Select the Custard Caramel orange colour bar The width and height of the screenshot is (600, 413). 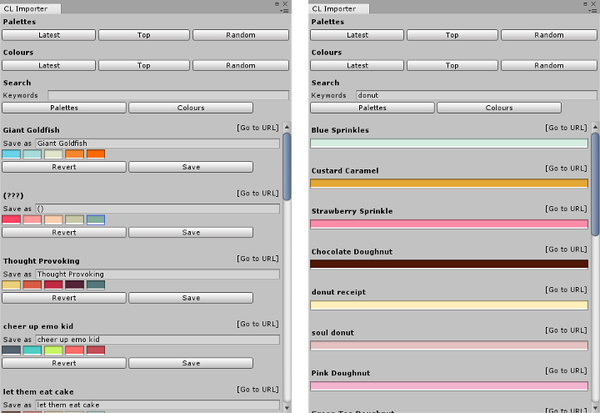(449, 183)
